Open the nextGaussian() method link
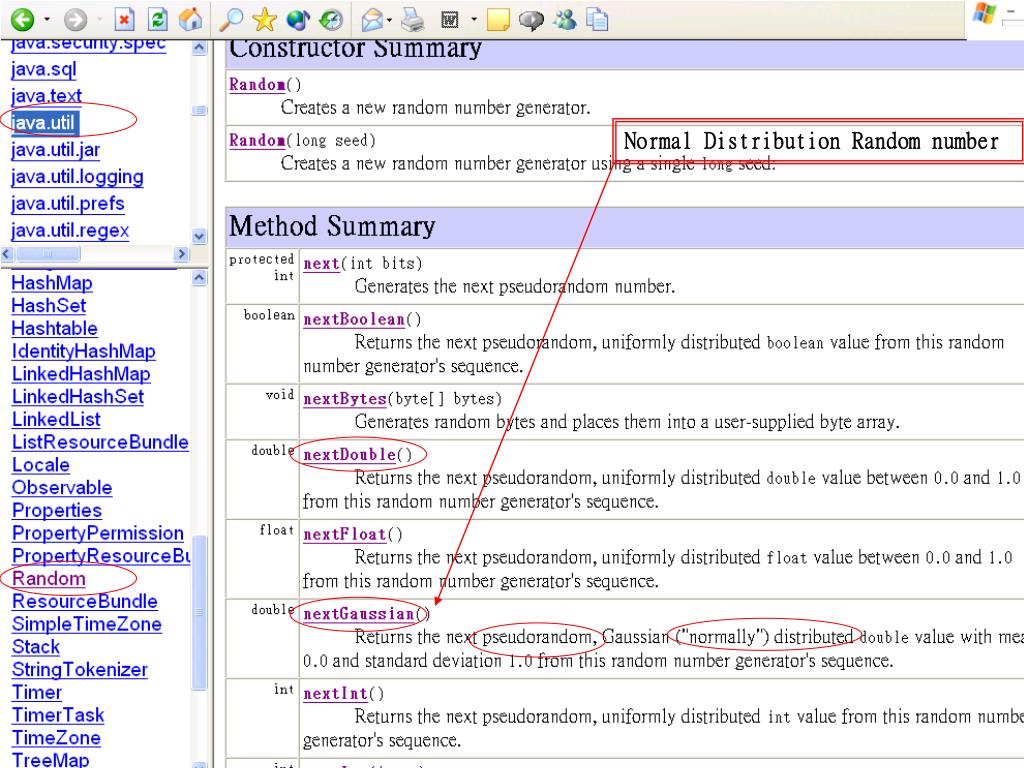The image size is (1024, 768). pyautogui.click(x=359, y=615)
